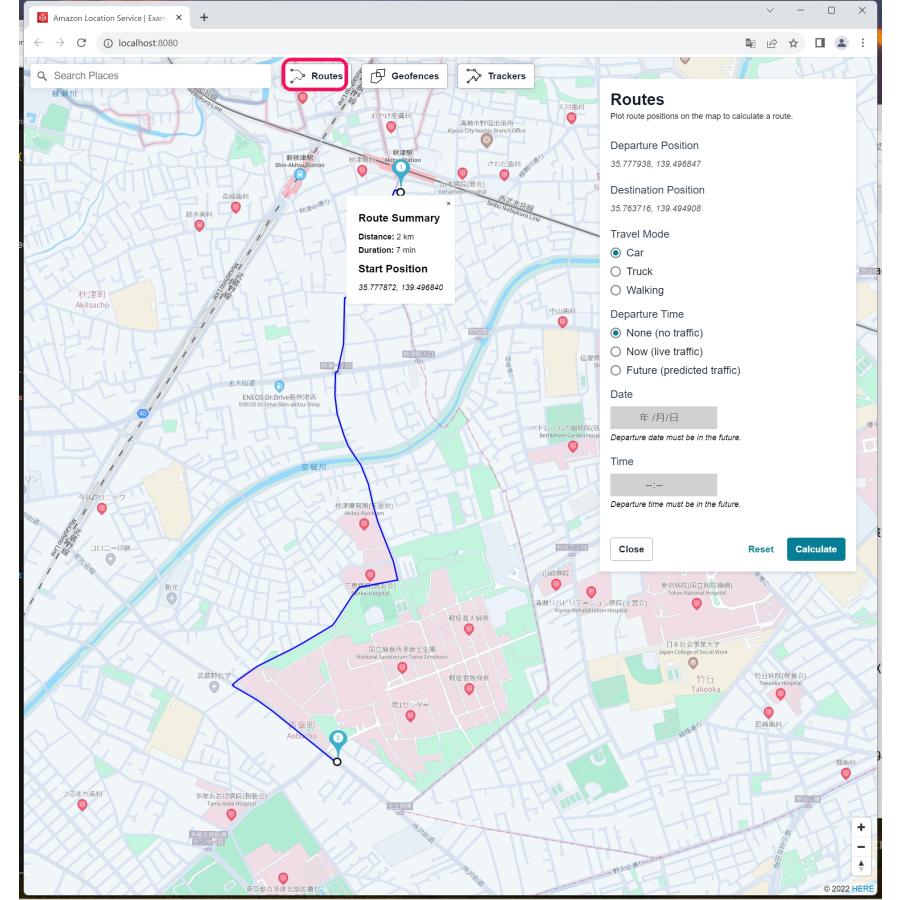Open the Trackers panel
Viewport: 900px width, 900px height.
[496, 76]
